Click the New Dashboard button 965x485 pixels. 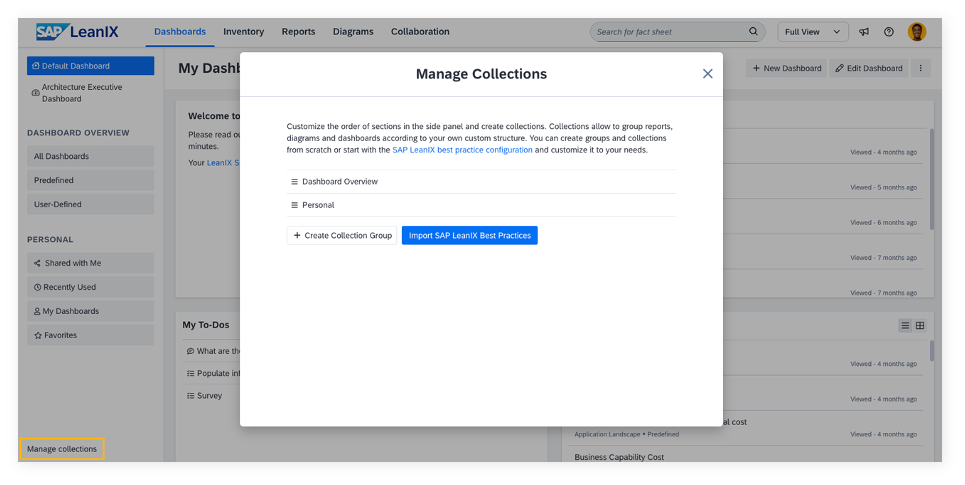tap(787, 68)
